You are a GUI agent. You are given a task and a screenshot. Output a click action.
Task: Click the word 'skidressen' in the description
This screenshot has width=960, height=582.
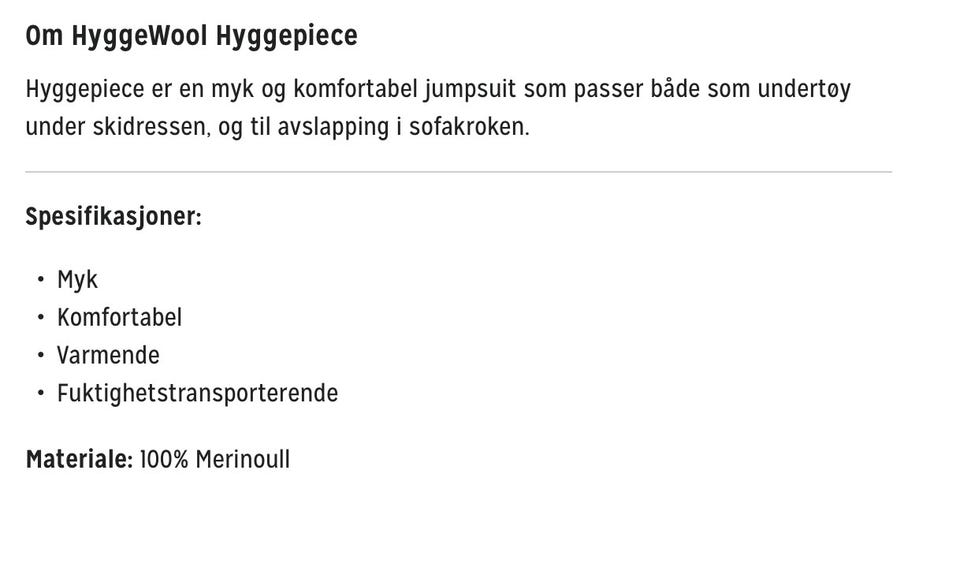151,127
